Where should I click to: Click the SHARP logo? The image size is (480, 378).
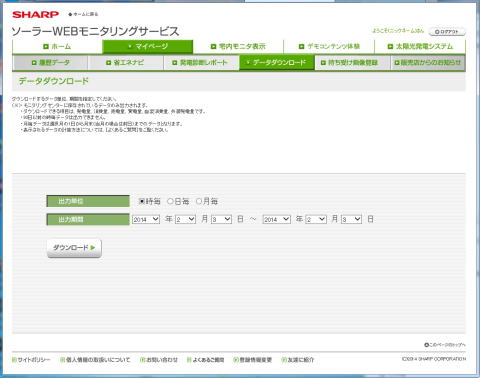(x=35, y=14)
